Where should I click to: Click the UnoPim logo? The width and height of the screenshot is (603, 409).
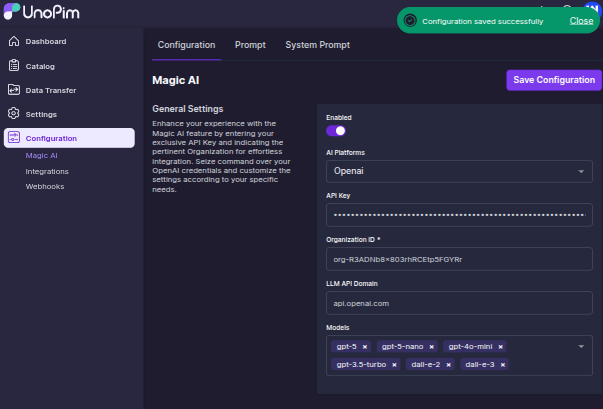coord(42,14)
